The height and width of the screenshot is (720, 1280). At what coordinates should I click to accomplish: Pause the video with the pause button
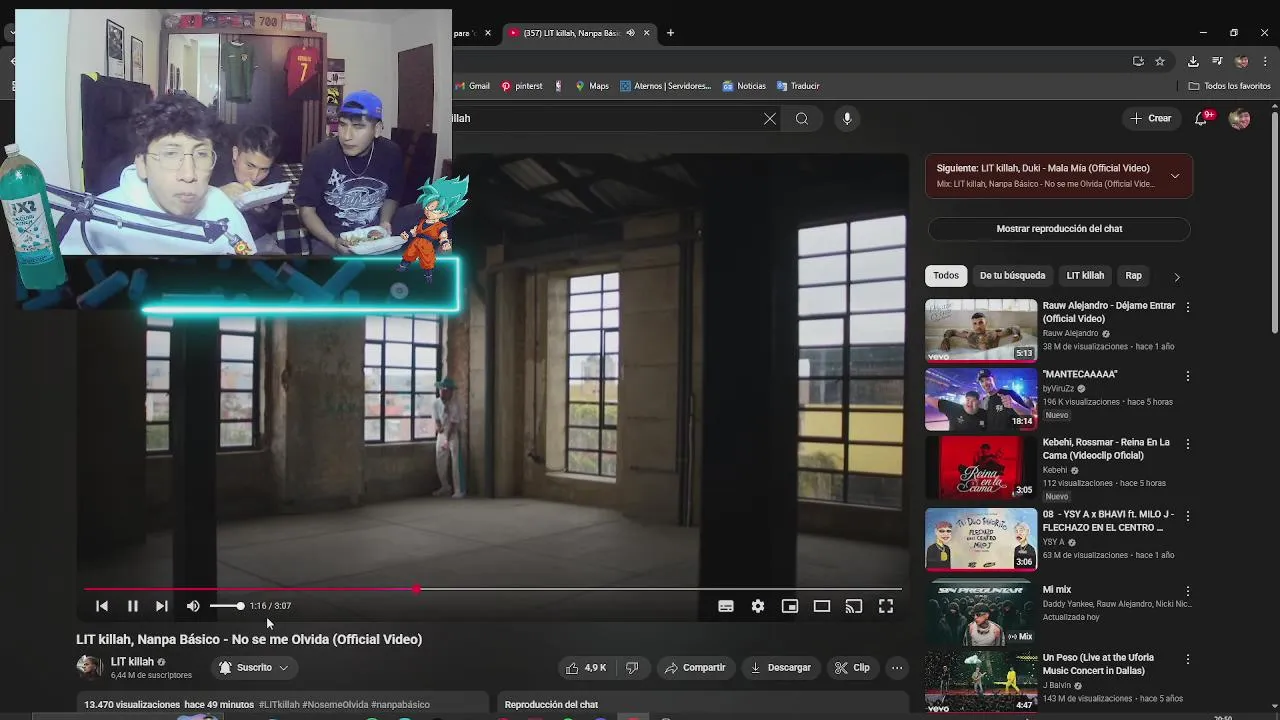pyautogui.click(x=132, y=606)
